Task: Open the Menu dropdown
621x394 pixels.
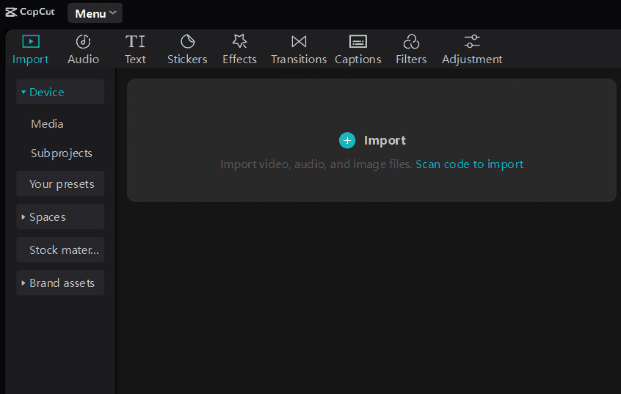Action: point(95,13)
